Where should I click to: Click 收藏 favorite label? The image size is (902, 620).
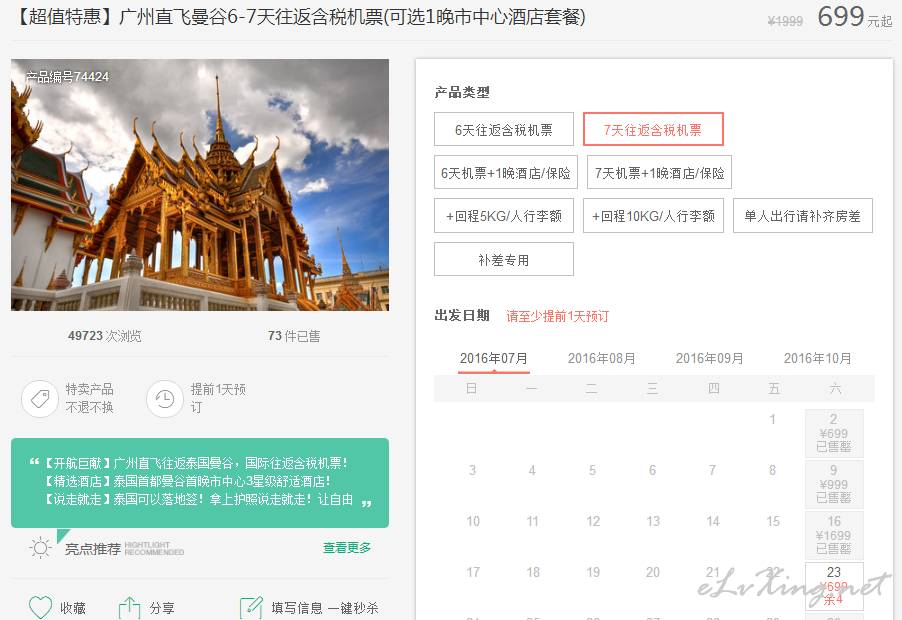73,608
